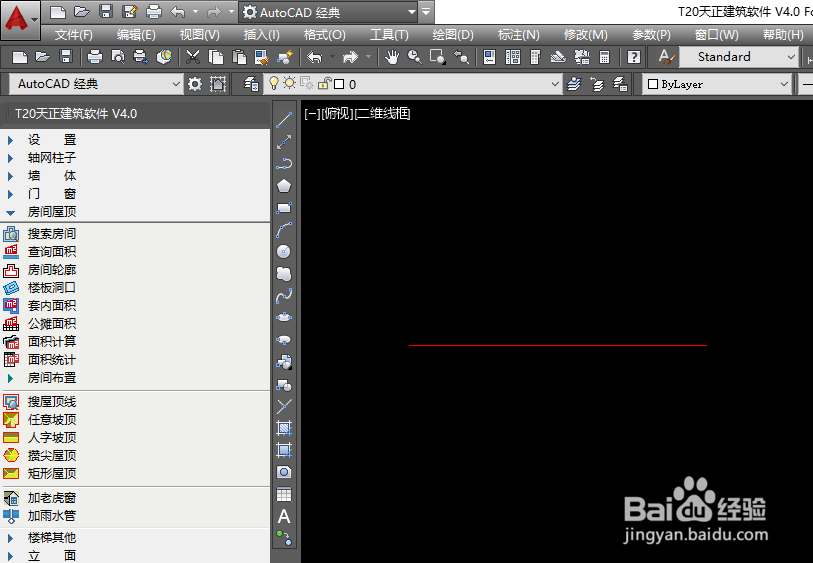Click the Plot printer icon in toolbar
Screen dimensions: 813x563
(95, 57)
